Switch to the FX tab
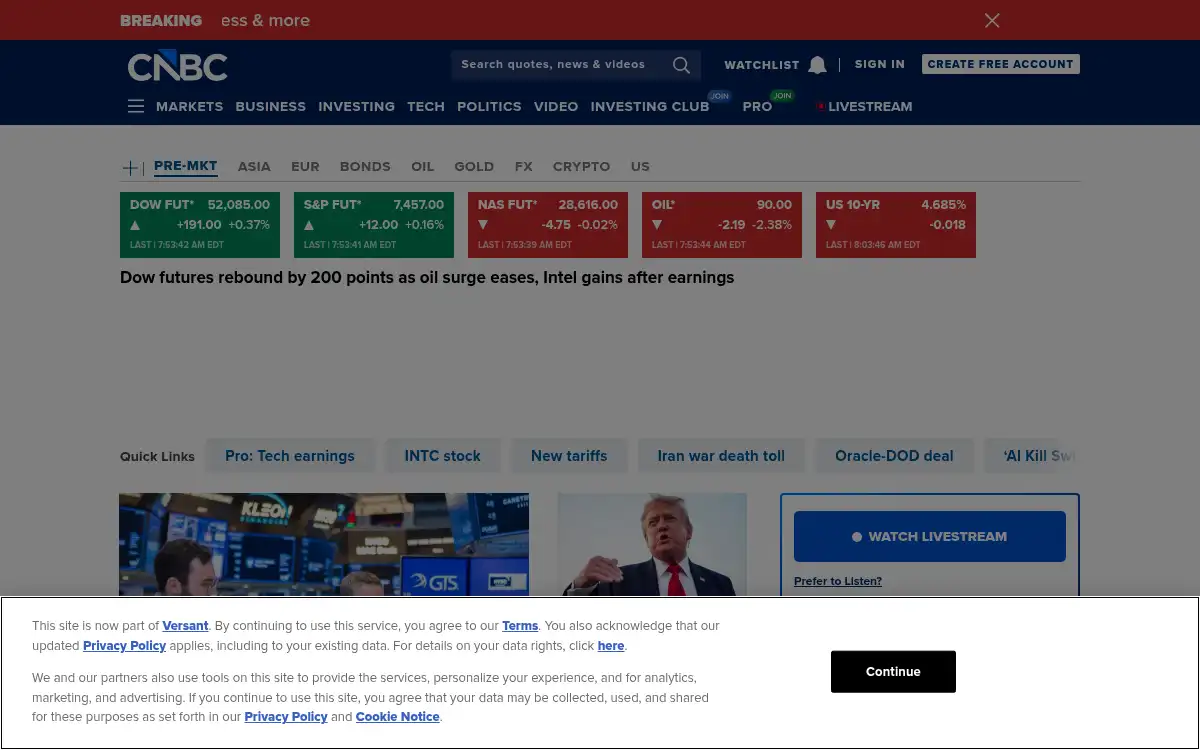 523,167
